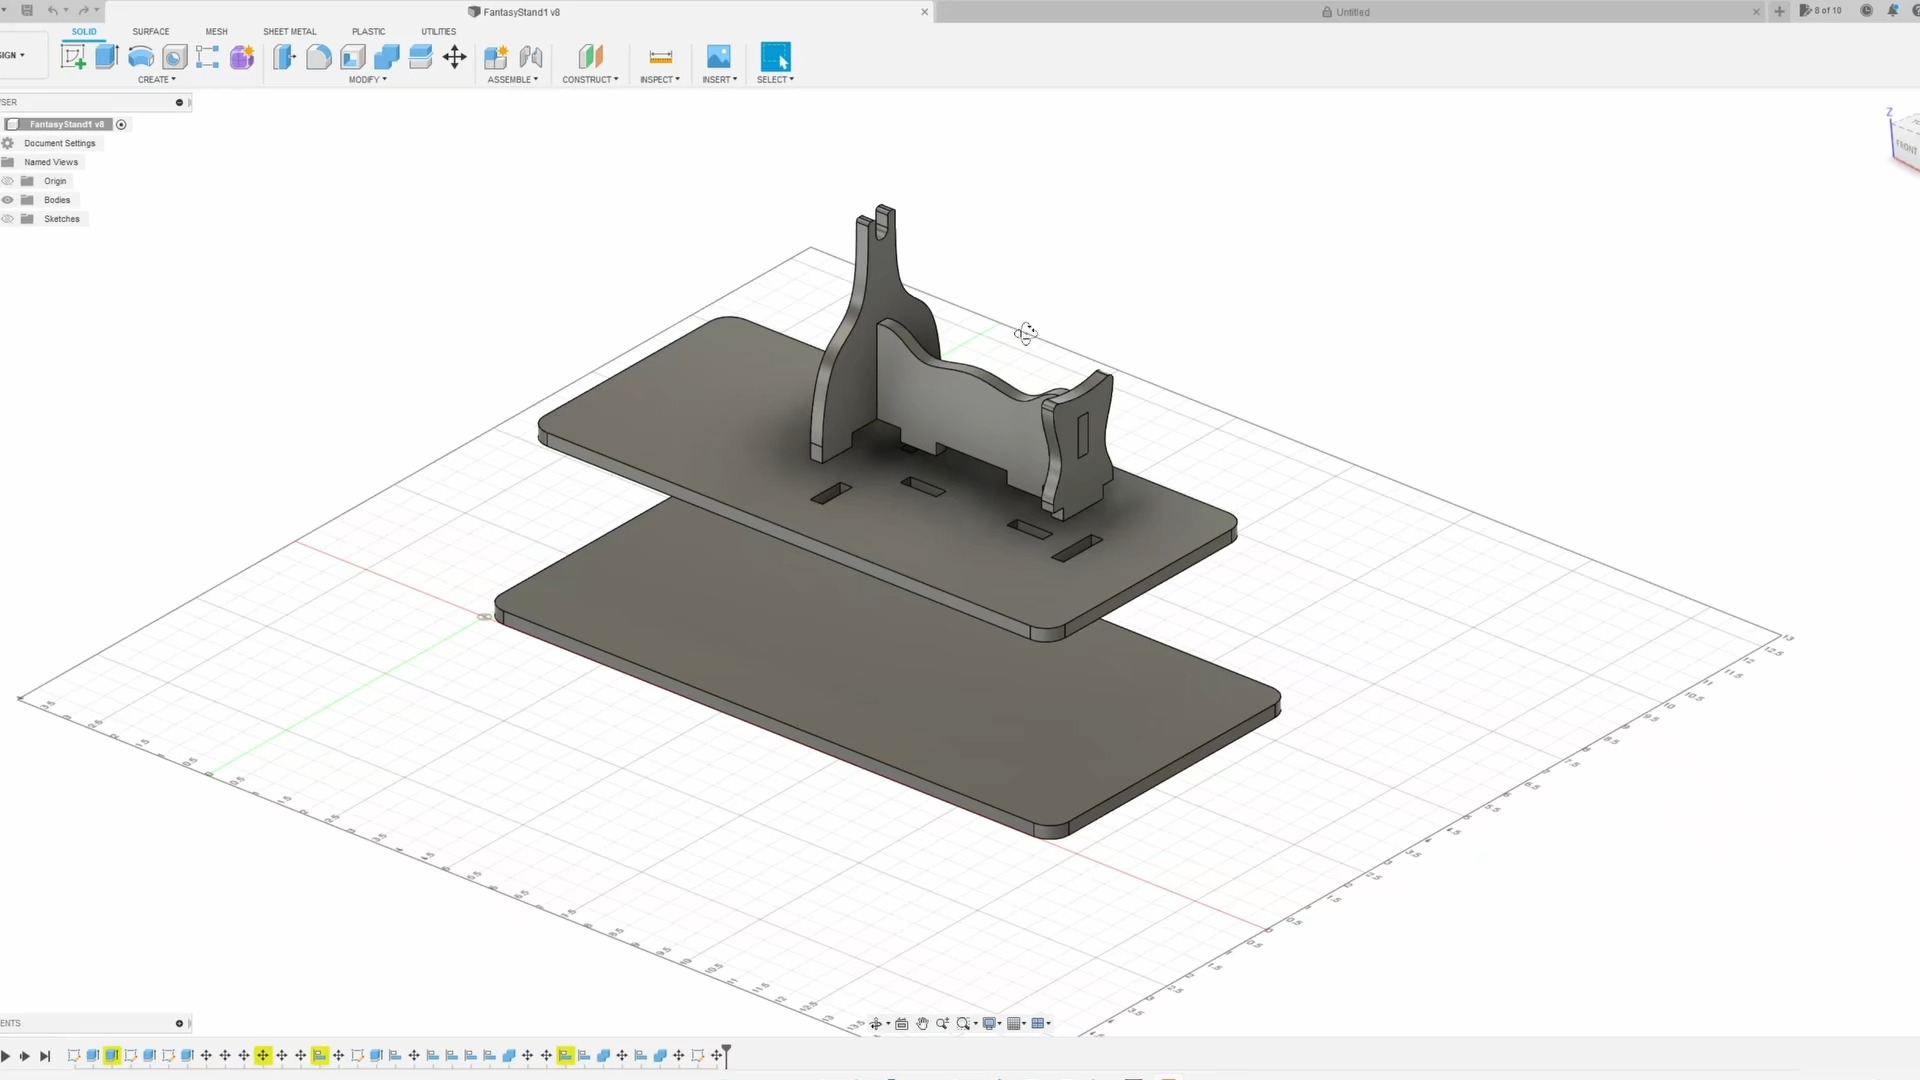Click the Select tool icon
Screen dimensions: 1920x1080
[776, 57]
